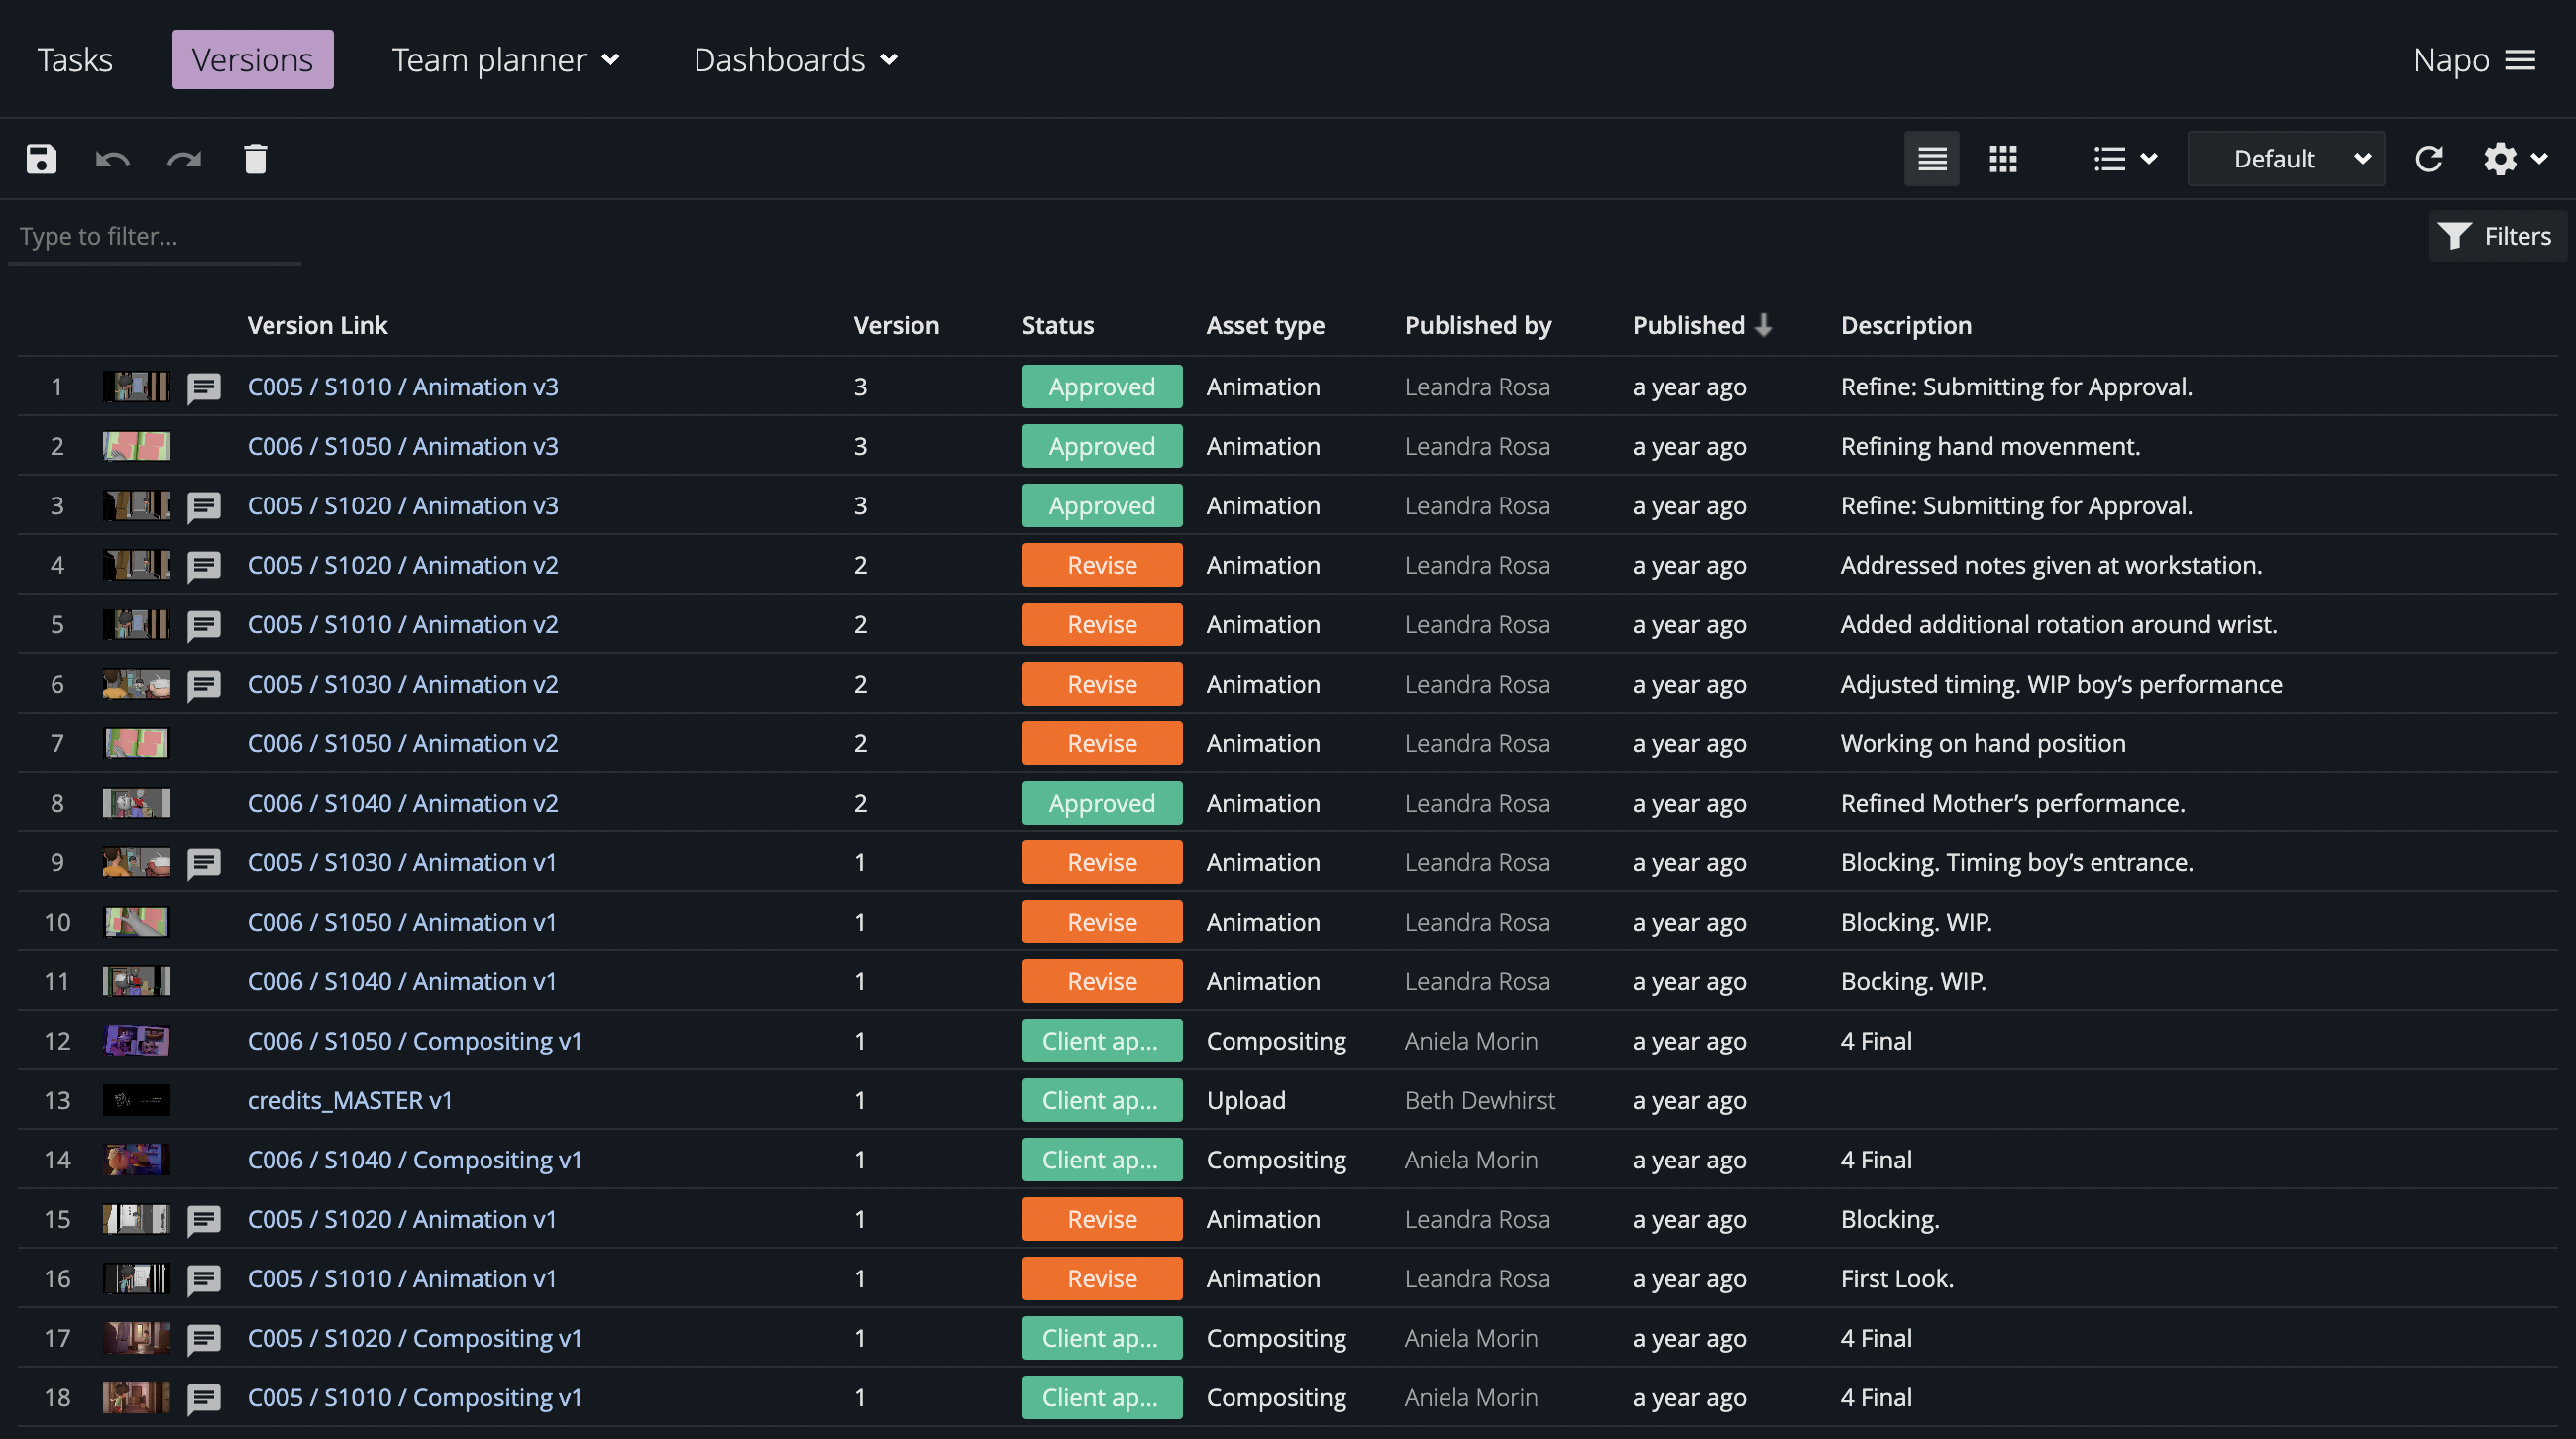
Task: Click the refresh reload icon
Action: 2429,158
